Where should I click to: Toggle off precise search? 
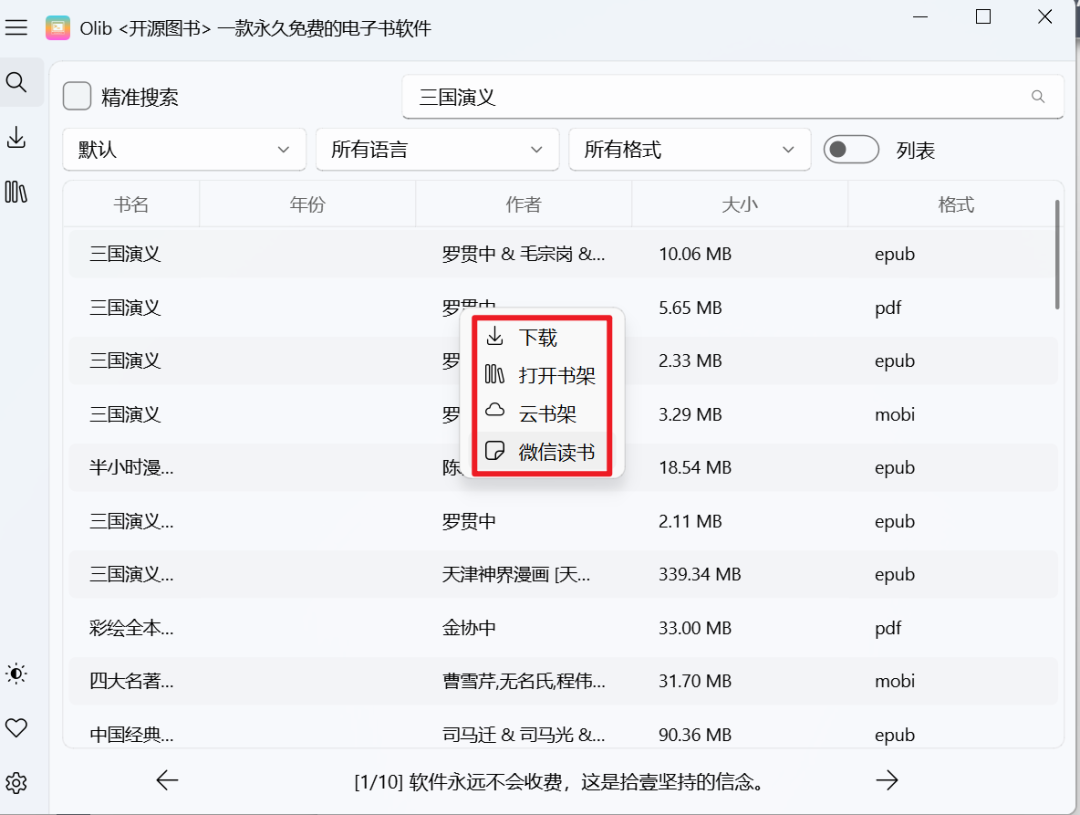pos(76,95)
